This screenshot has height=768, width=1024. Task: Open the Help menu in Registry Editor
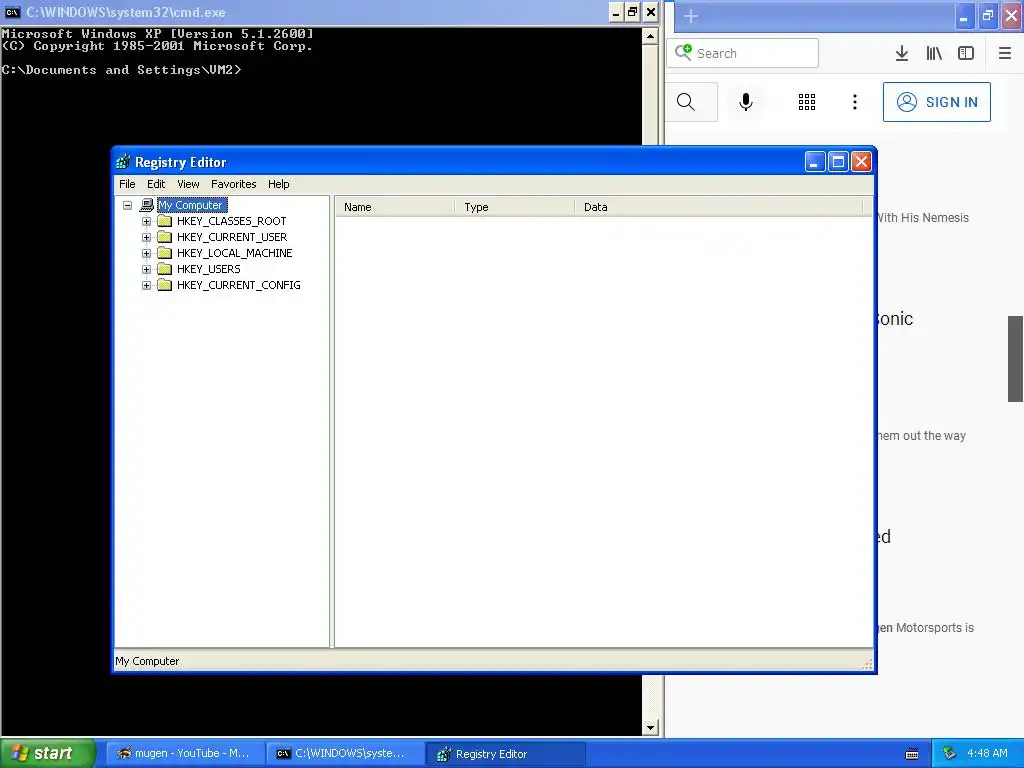(x=278, y=184)
